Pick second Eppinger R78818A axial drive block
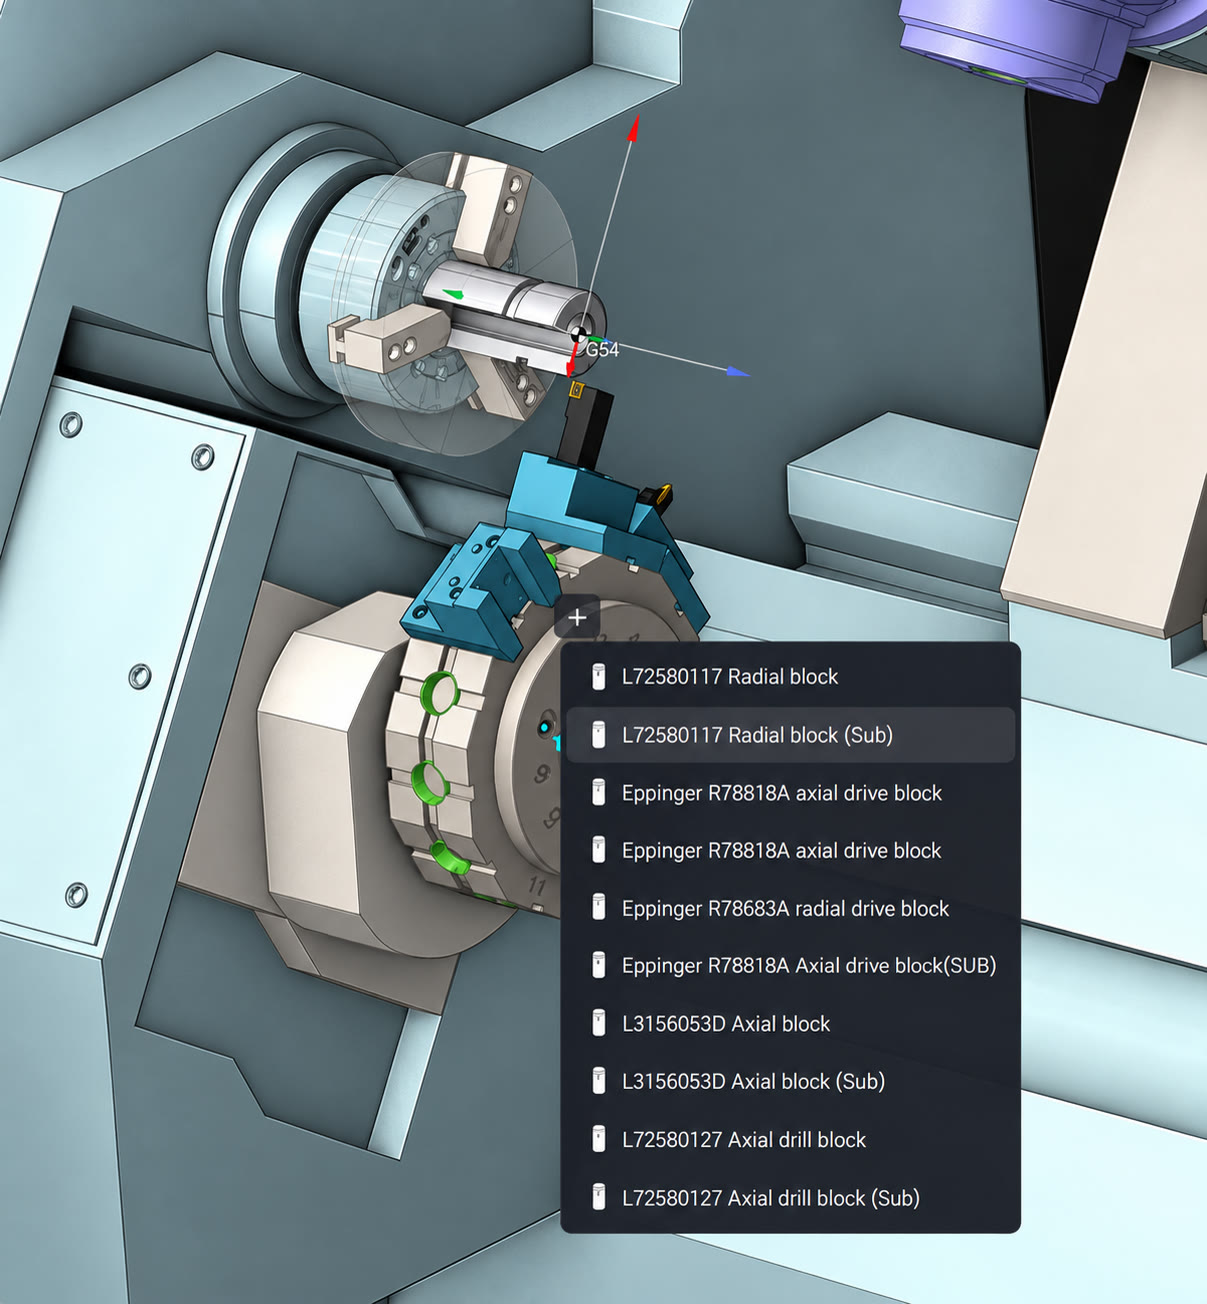Image resolution: width=1207 pixels, height=1304 pixels. (790, 851)
